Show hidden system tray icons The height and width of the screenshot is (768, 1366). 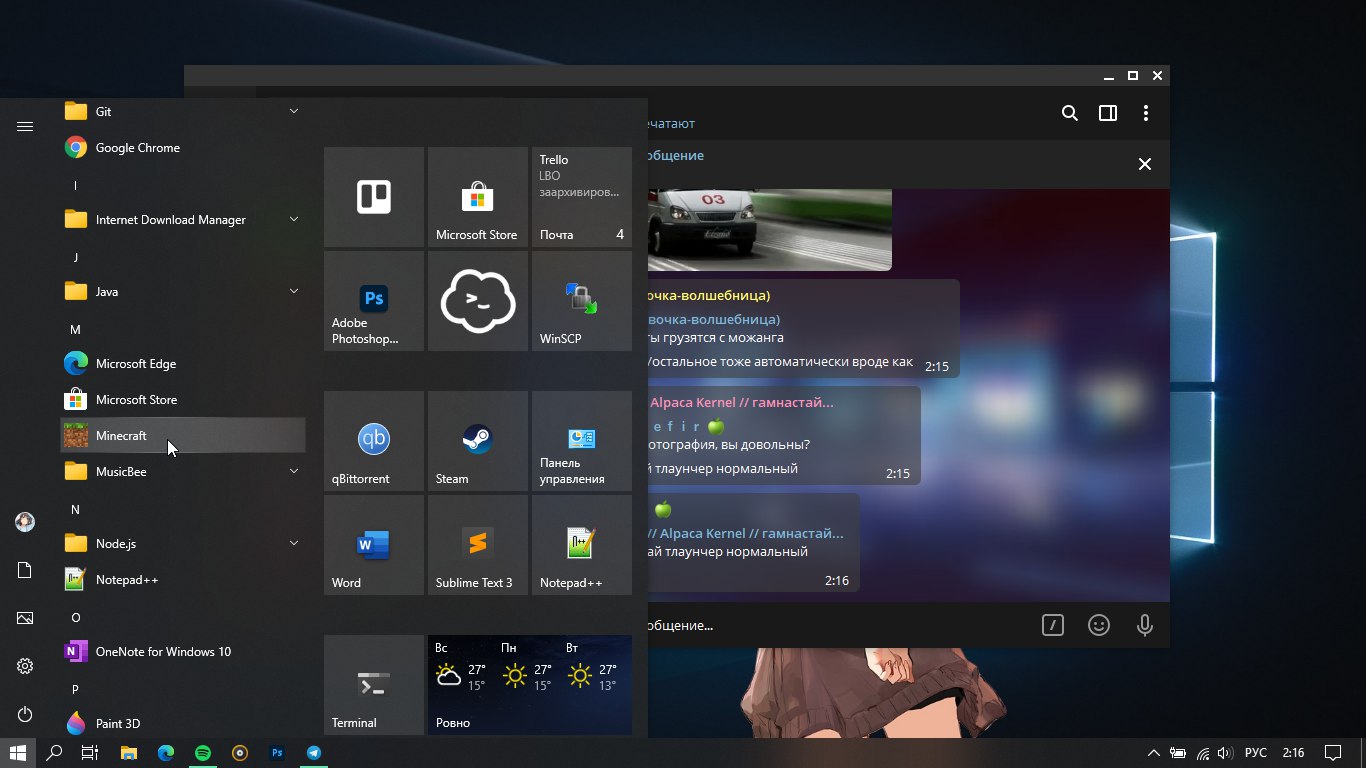pyautogui.click(x=1153, y=752)
